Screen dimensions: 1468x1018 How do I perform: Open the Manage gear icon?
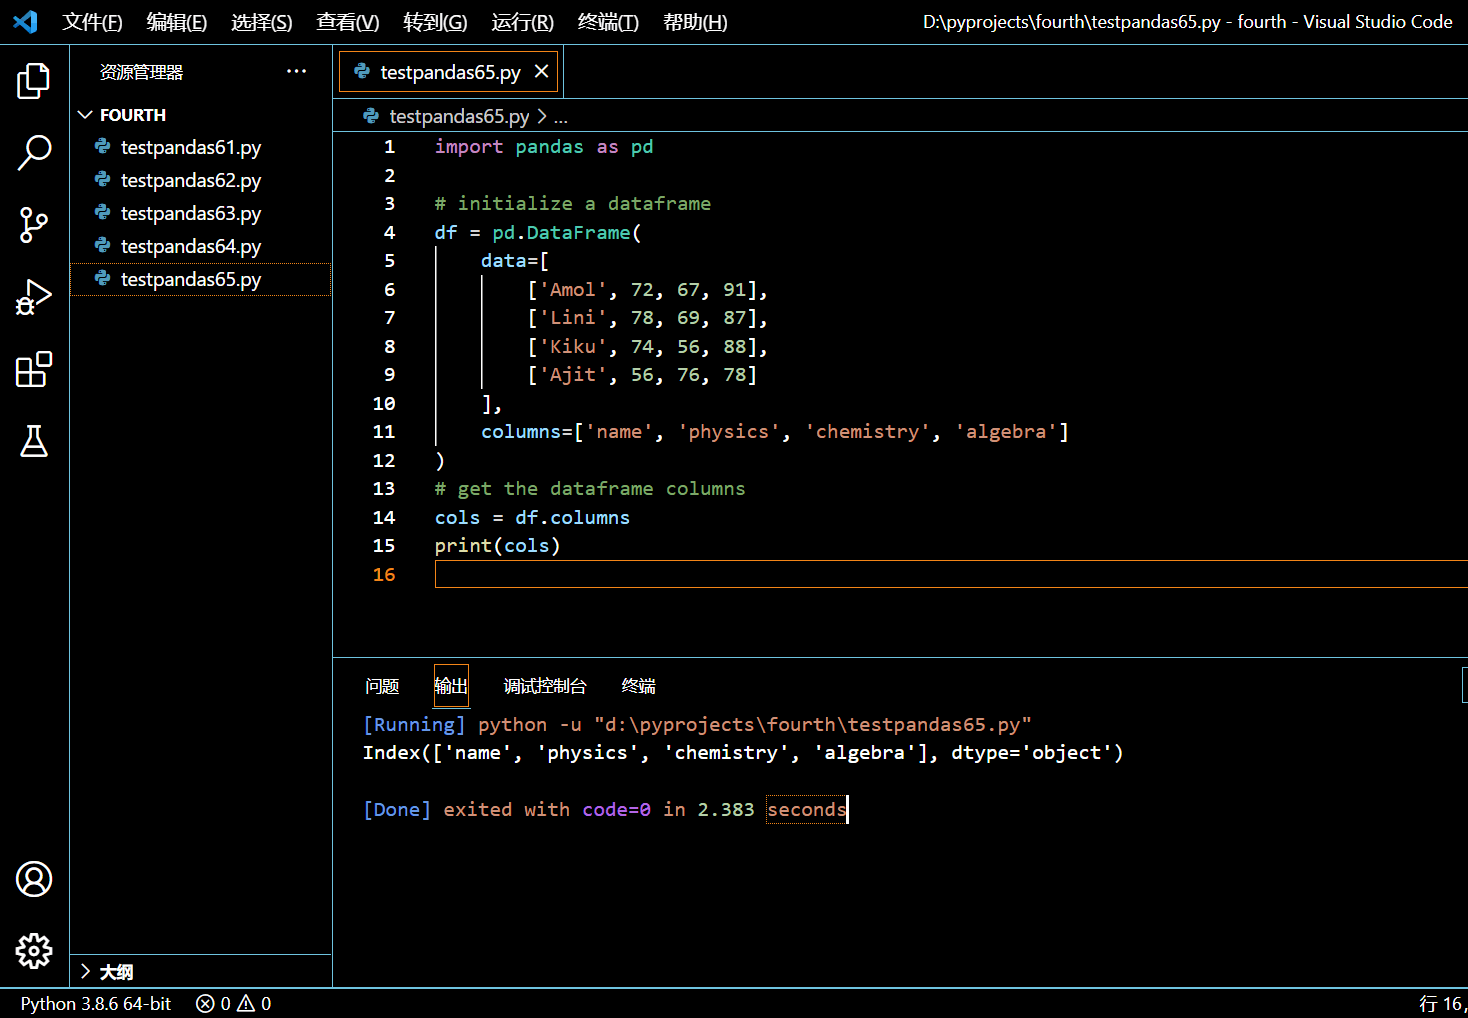(34, 951)
